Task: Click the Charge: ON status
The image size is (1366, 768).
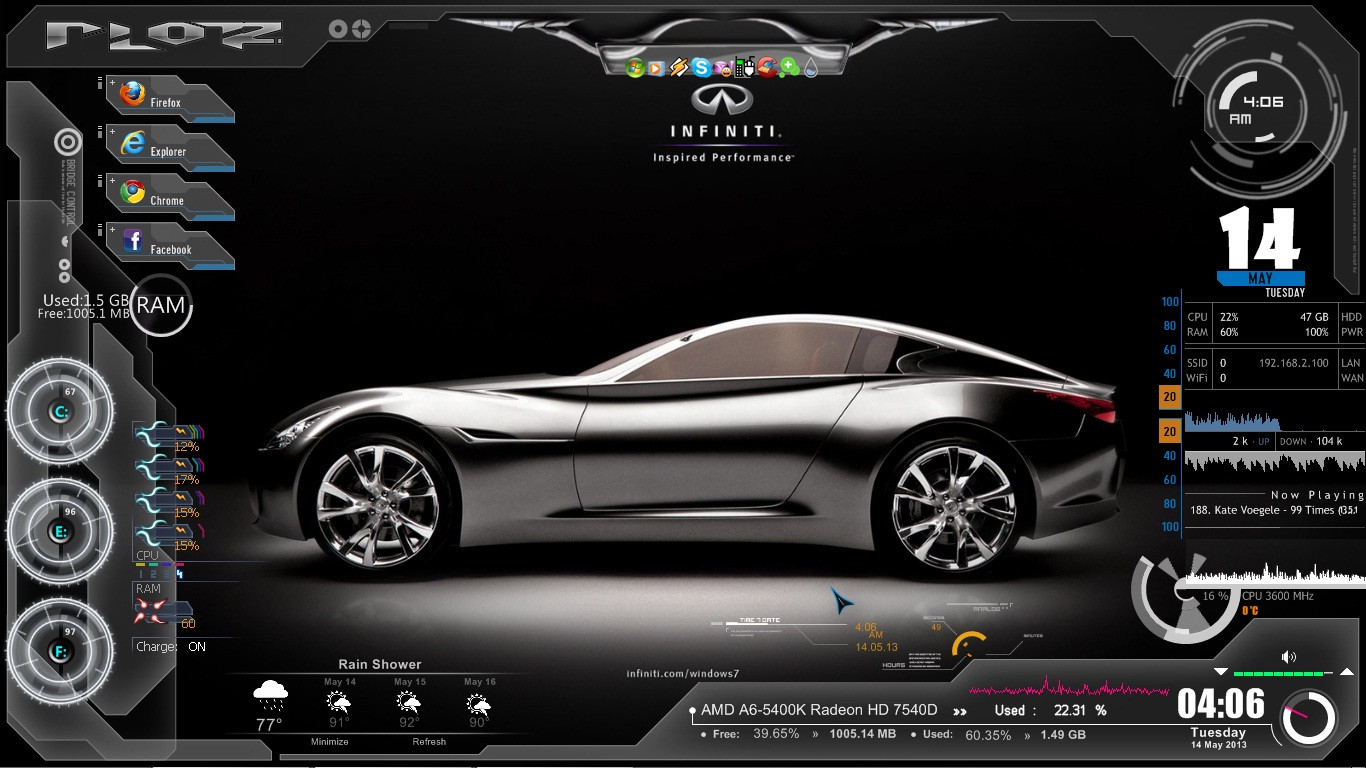Action: (x=171, y=647)
